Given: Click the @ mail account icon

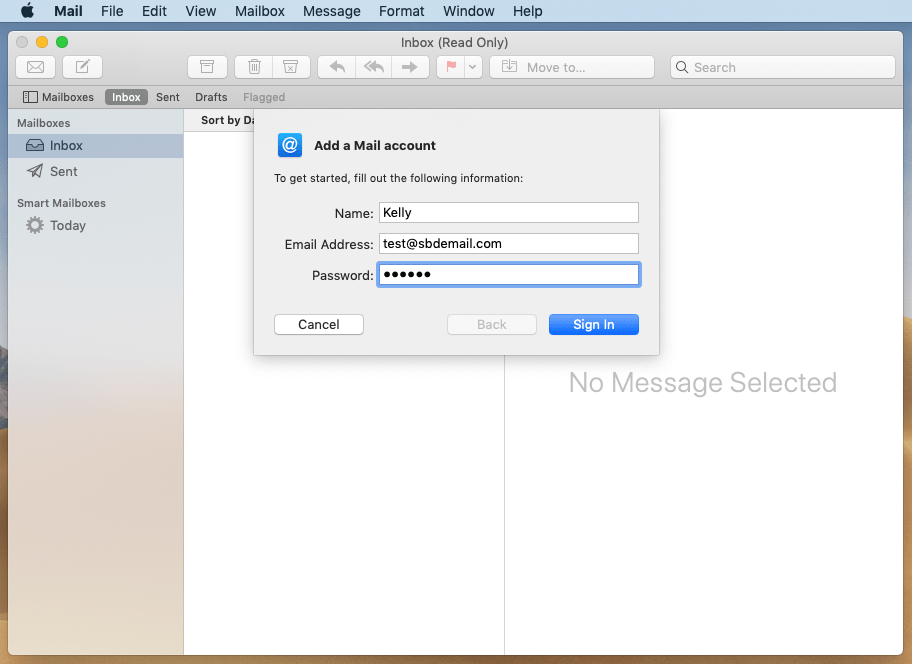Looking at the screenshot, I should 290,145.
